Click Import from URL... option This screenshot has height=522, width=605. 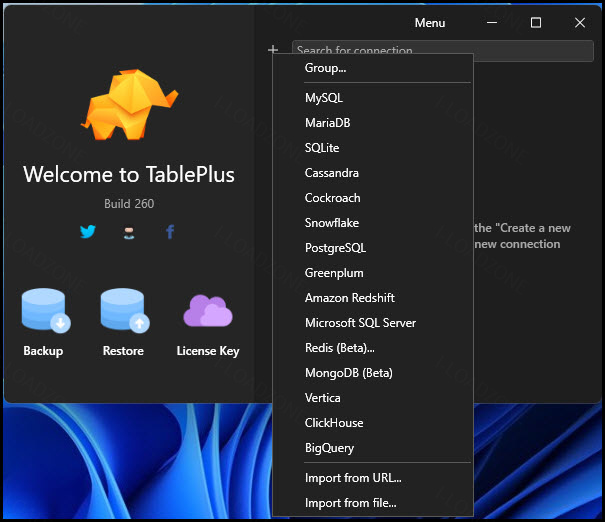373,478
